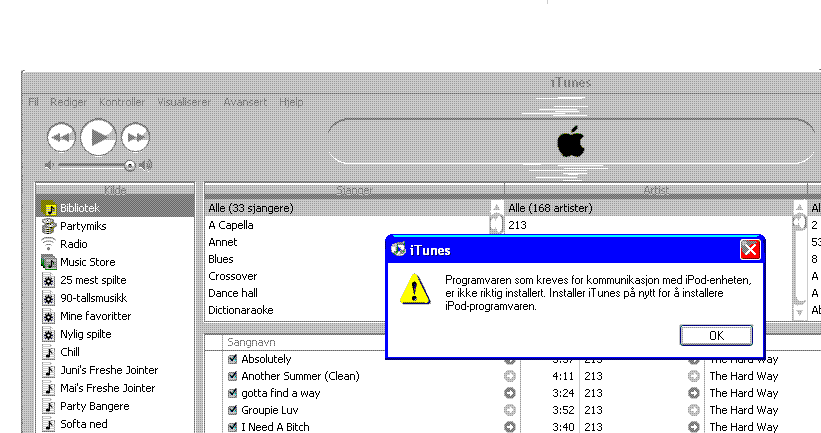Click the genre list scrollbar up arrow
The width and height of the screenshot is (821, 433).
click(x=496, y=208)
